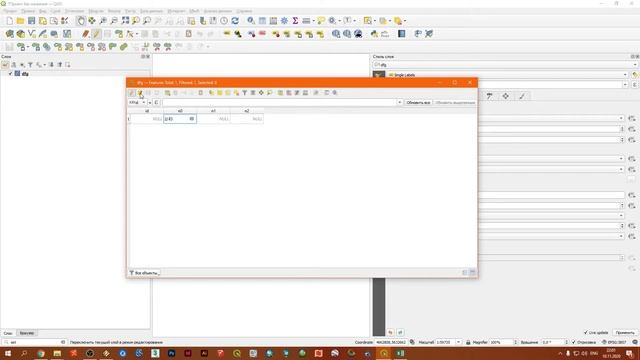
Task: Select the Pan Map hand tool
Action: pos(81,20)
